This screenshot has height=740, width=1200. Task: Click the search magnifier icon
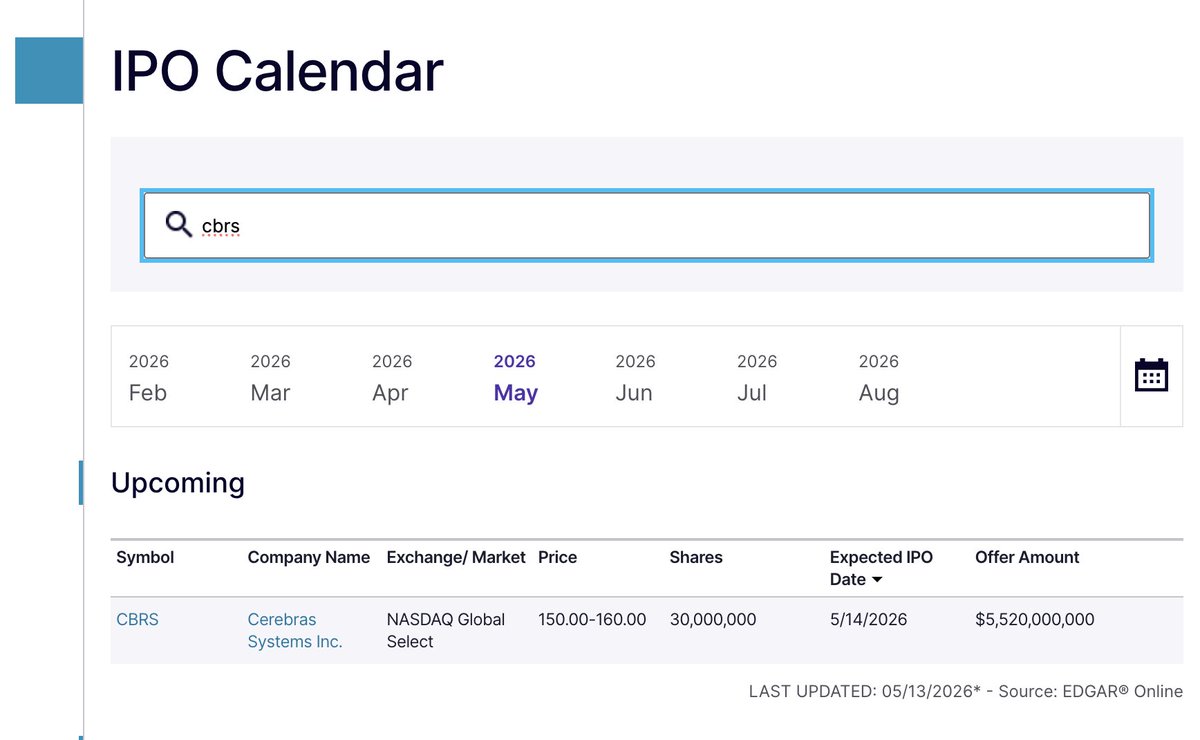click(179, 224)
